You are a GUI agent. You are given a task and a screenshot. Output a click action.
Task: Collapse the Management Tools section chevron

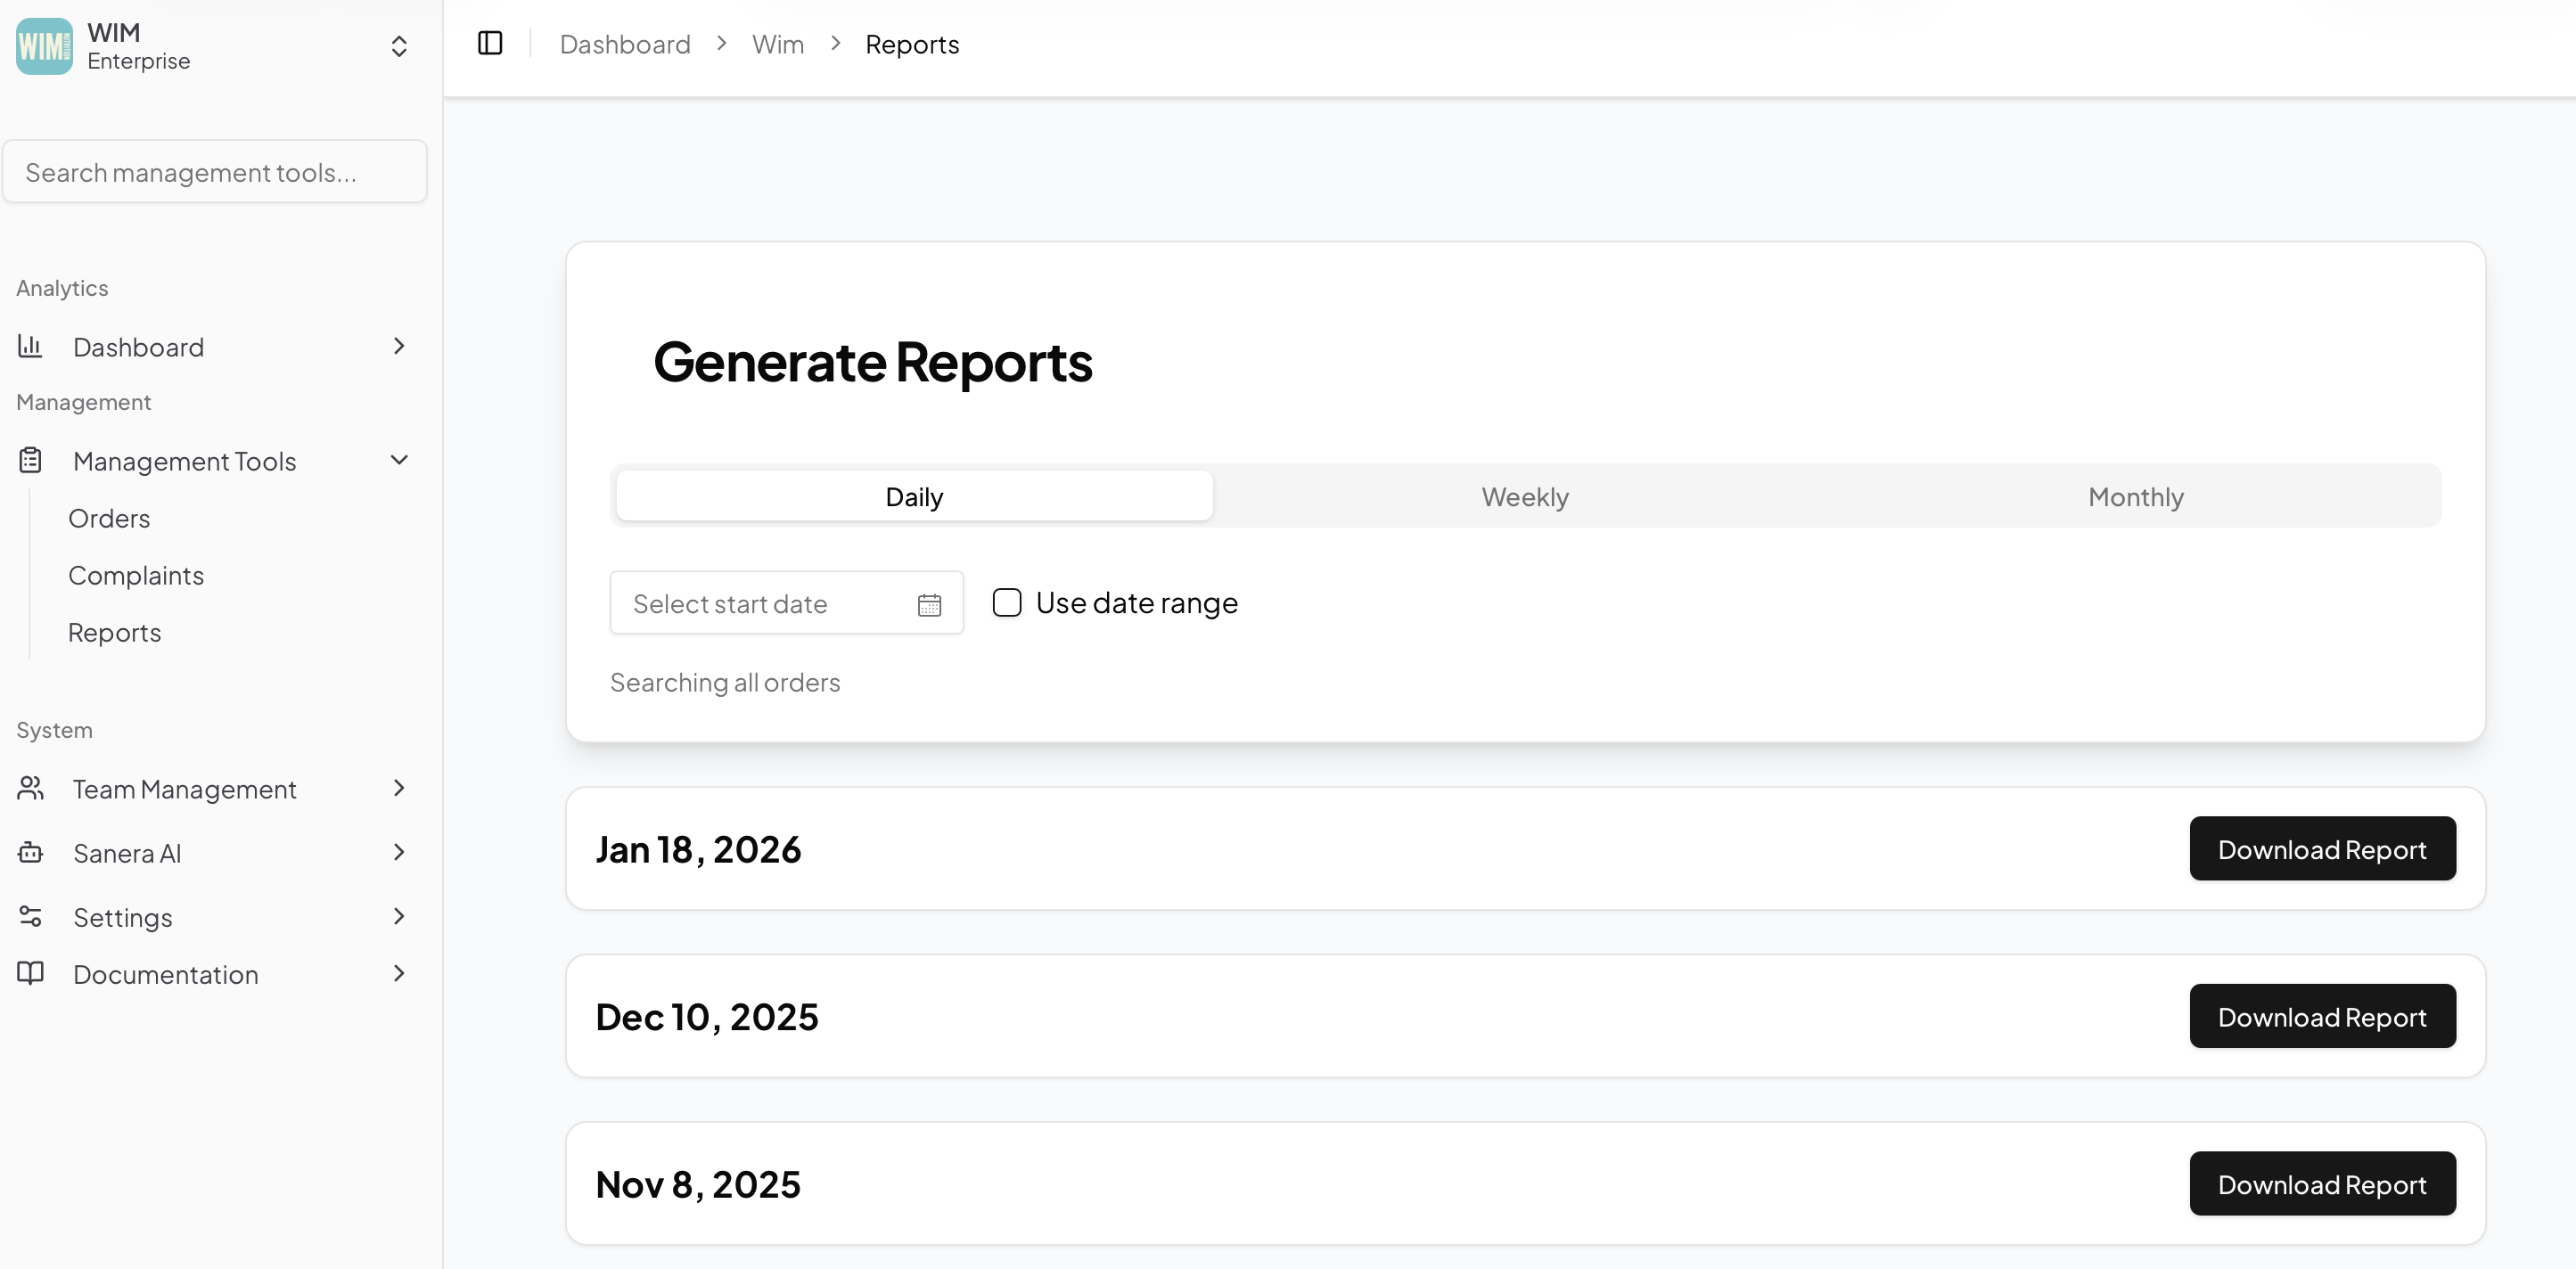(399, 460)
